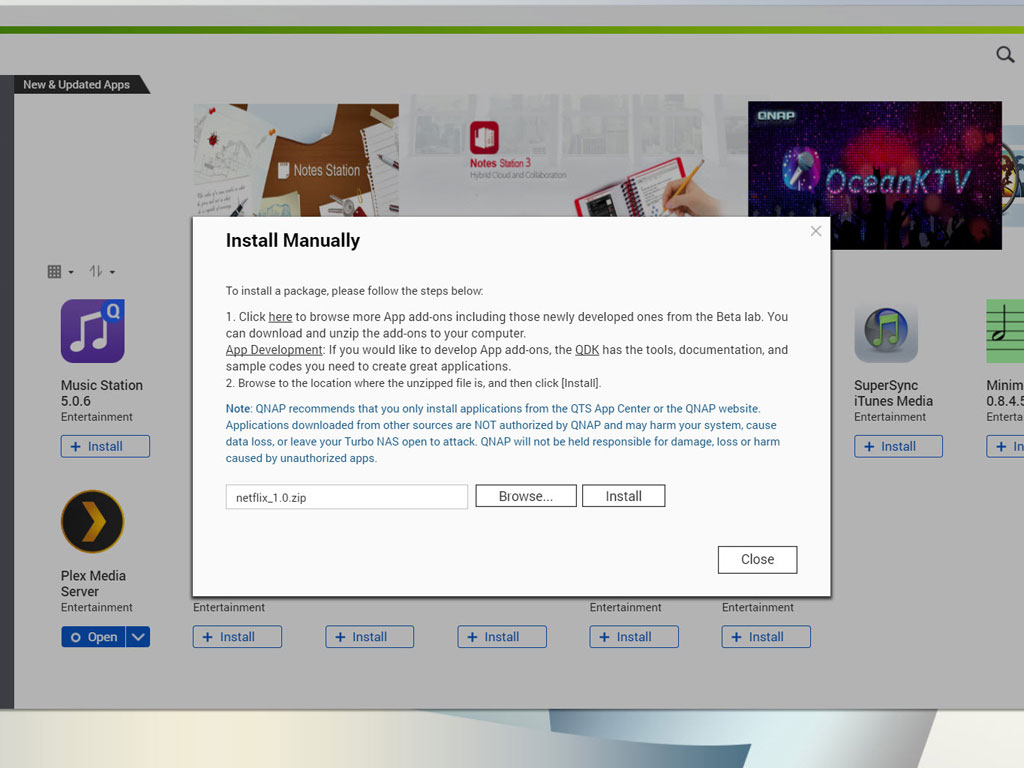This screenshot has height=768, width=1024.
Task: Open Plex Media Server
Action: coord(93,637)
